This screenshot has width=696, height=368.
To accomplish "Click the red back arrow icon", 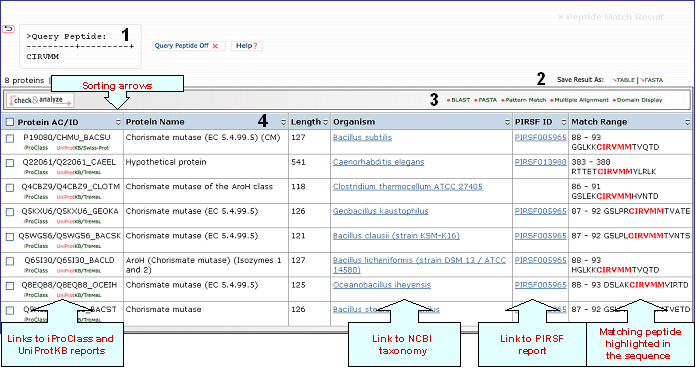I will coord(8,29).
